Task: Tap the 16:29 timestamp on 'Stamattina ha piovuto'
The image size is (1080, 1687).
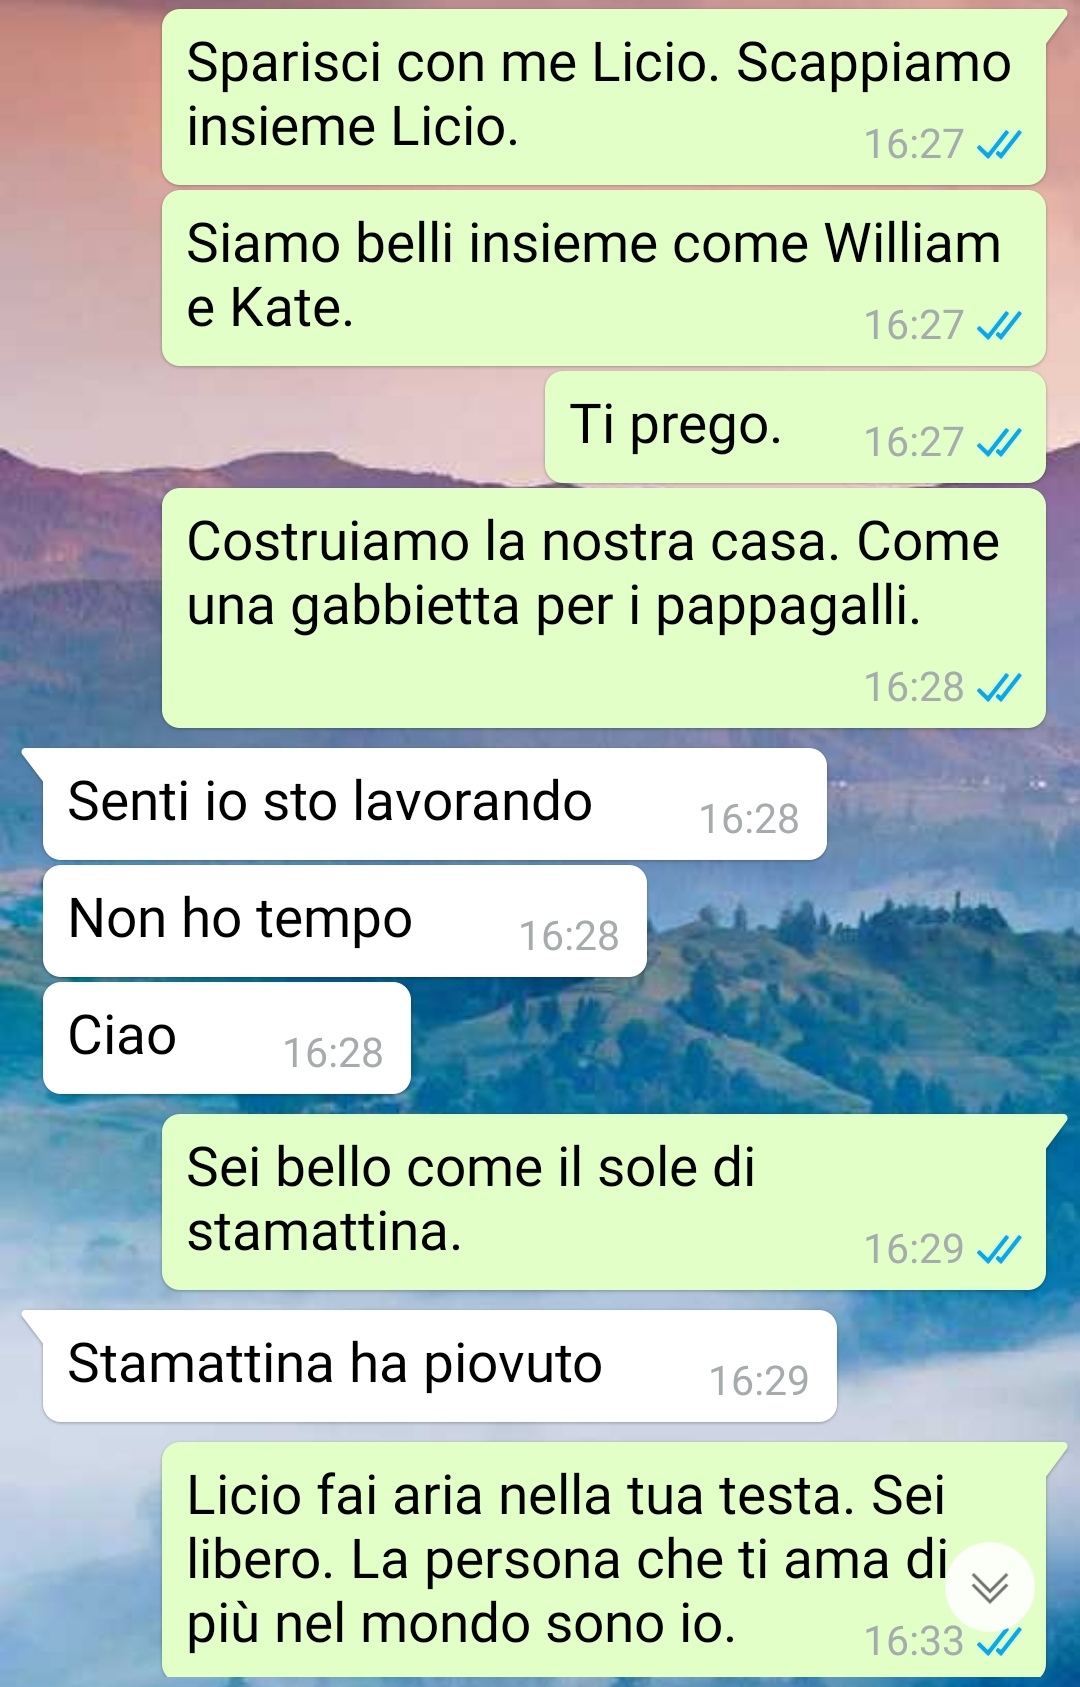Action: coord(759,1381)
